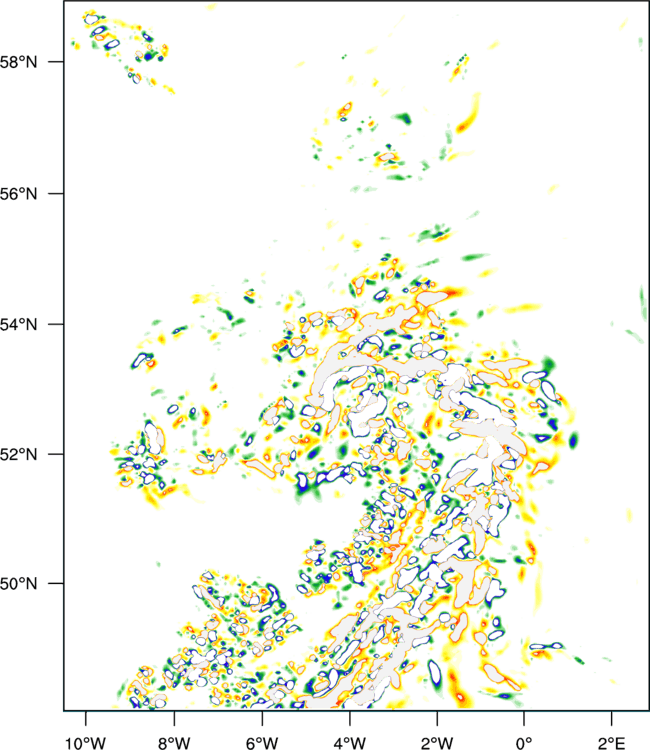Click the 58°N latitude label

point(19,62)
